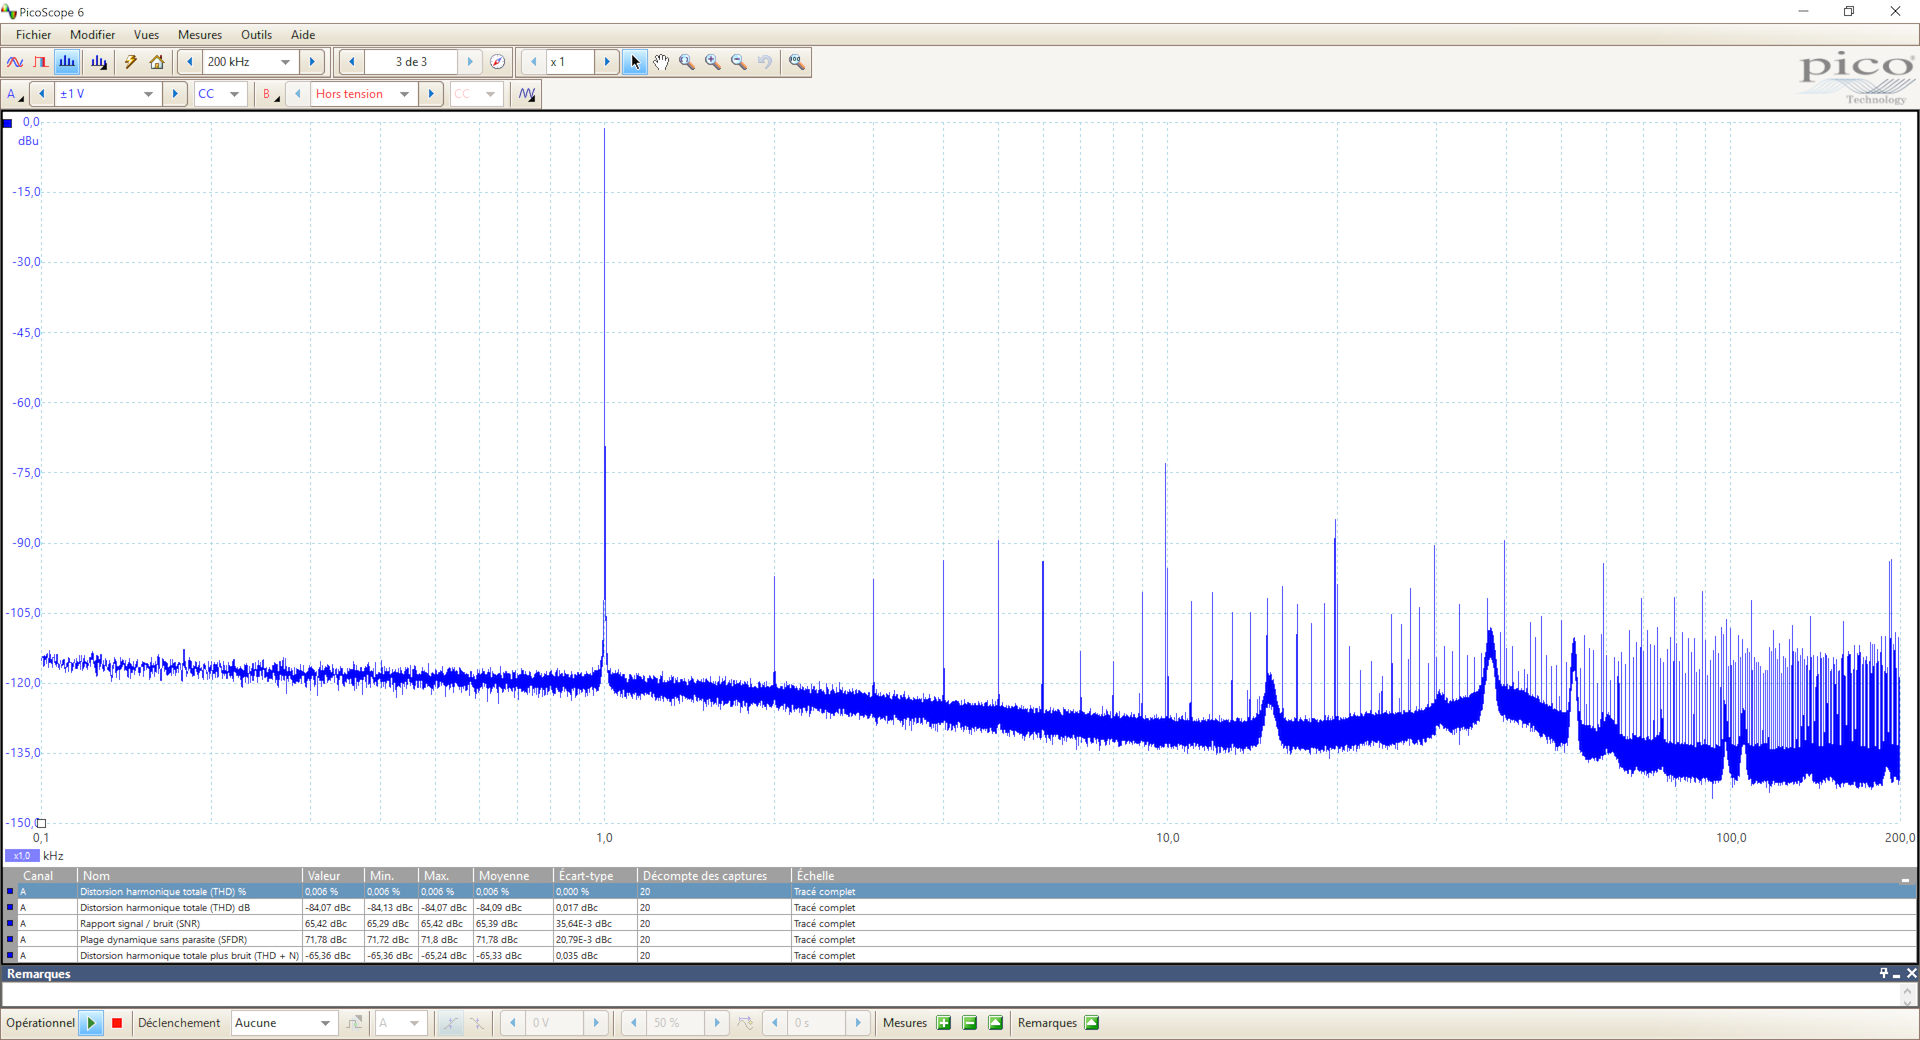Image resolution: width=1920 pixels, height=1040 pixels.
Task: Click the 'Nom' column header
Action: [x=190, y=876]
